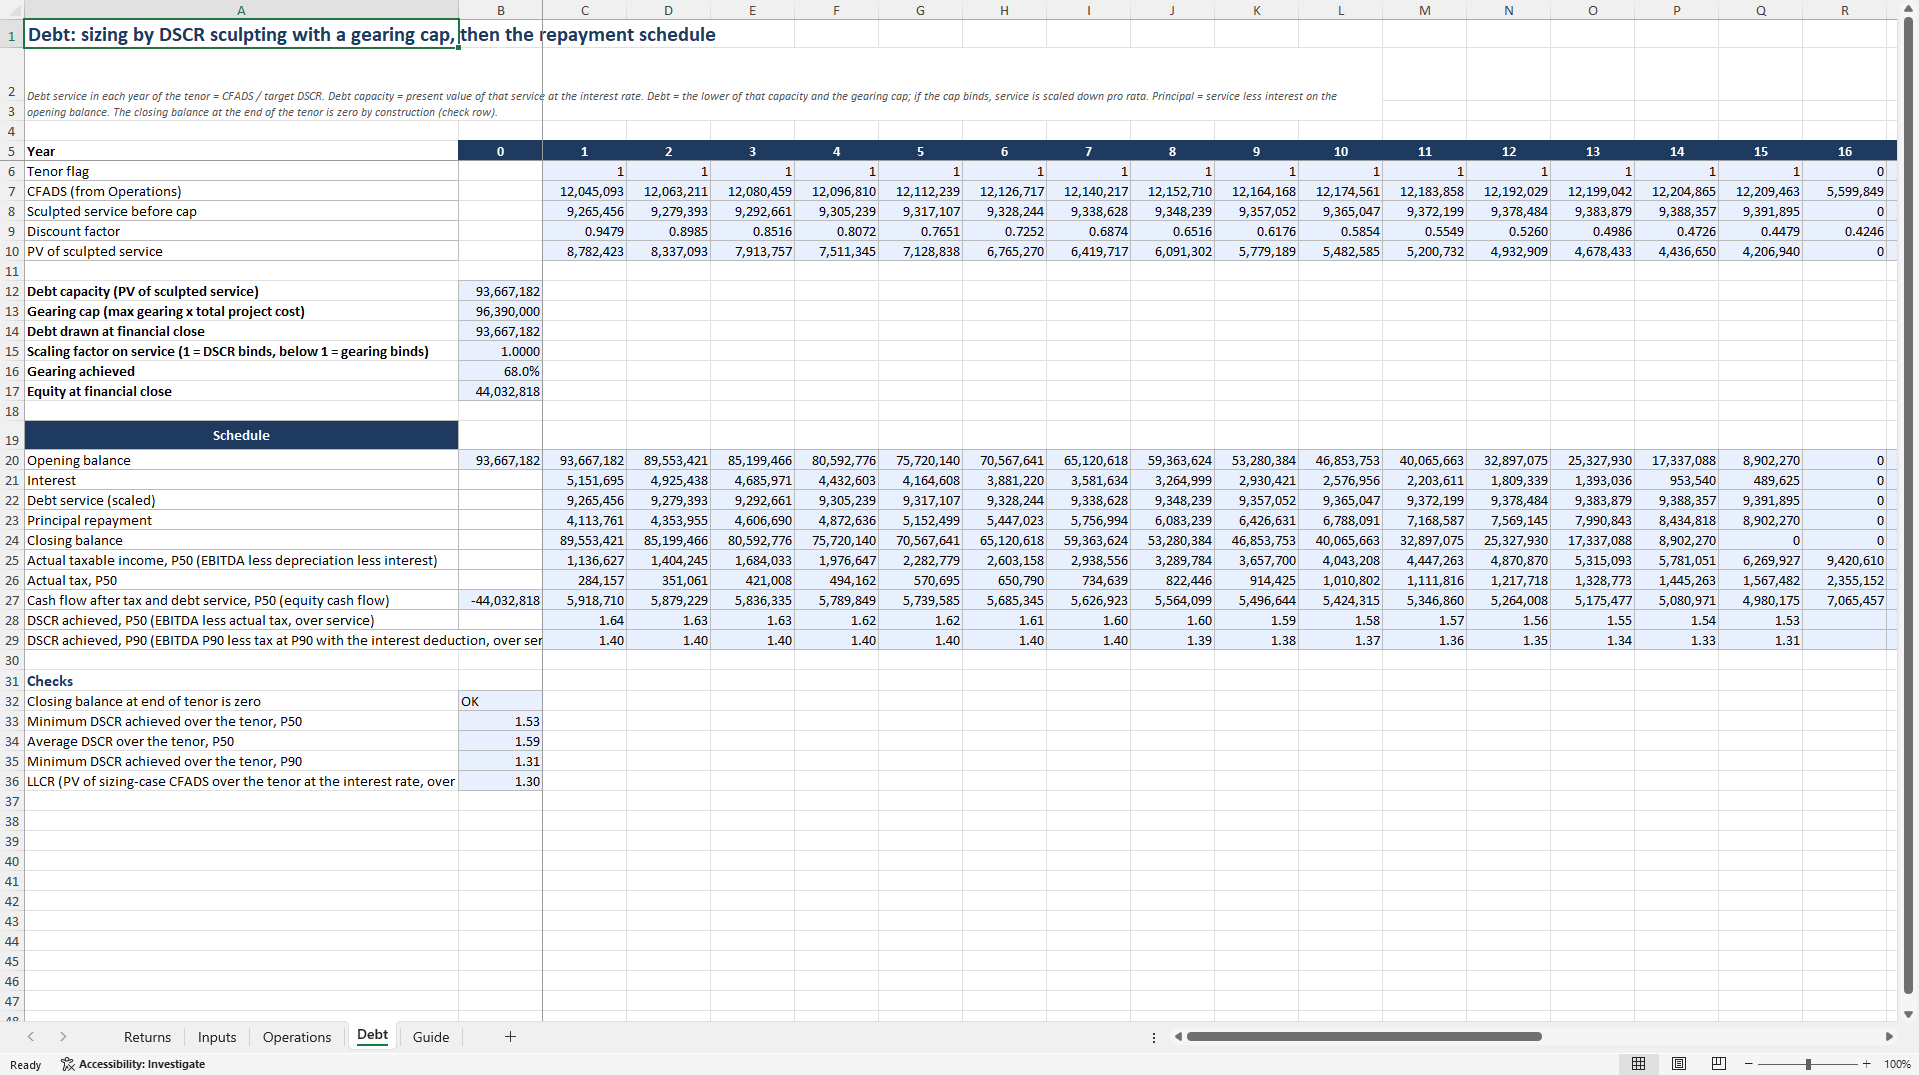Click horizontal scroll right arrow

1889,1037
